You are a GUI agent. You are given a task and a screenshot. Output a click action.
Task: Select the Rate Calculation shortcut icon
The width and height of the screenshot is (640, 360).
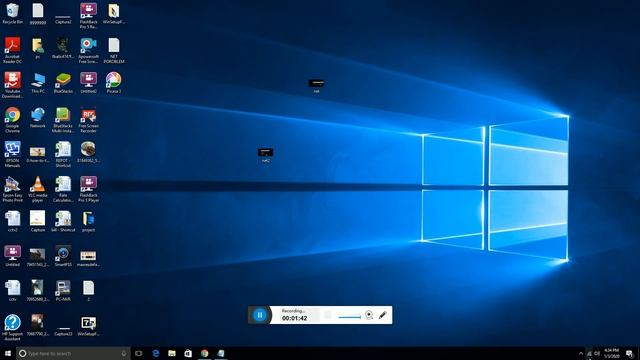(63, 189)
